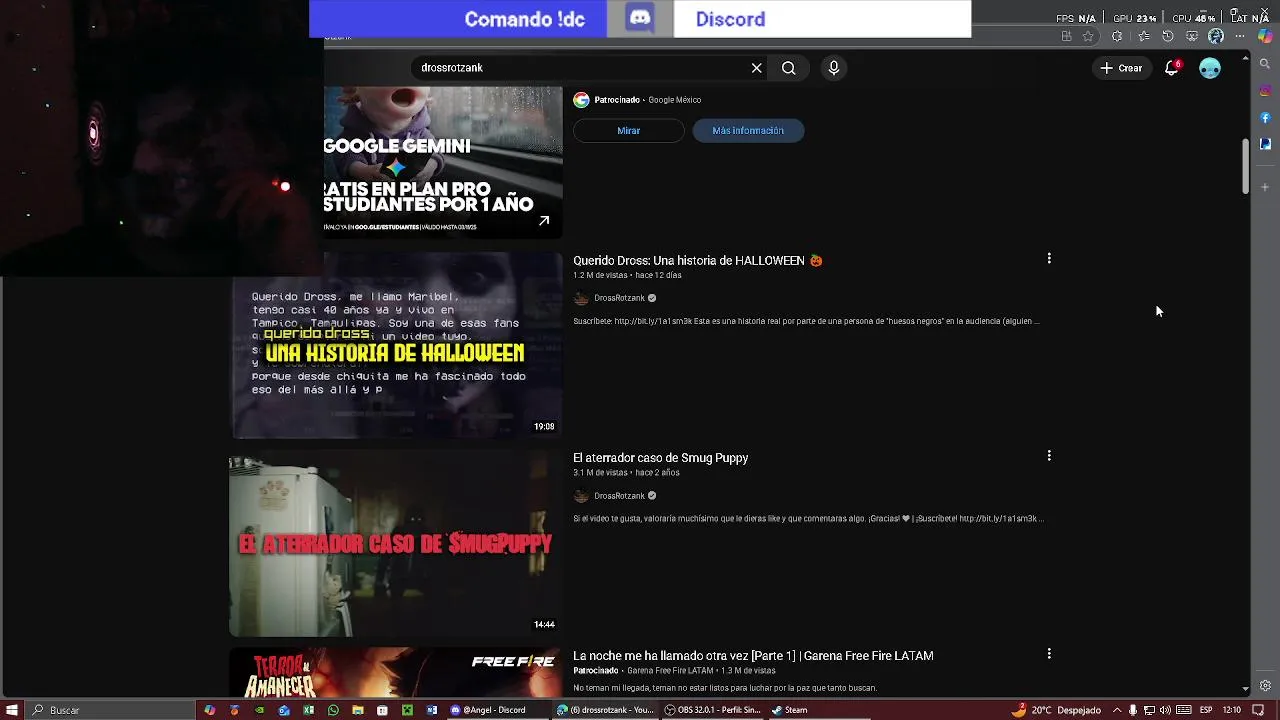The width and height of the screenshot is (1280, 720).
Task: Open La noche me ha llamado title
Action: click(753, 656)
